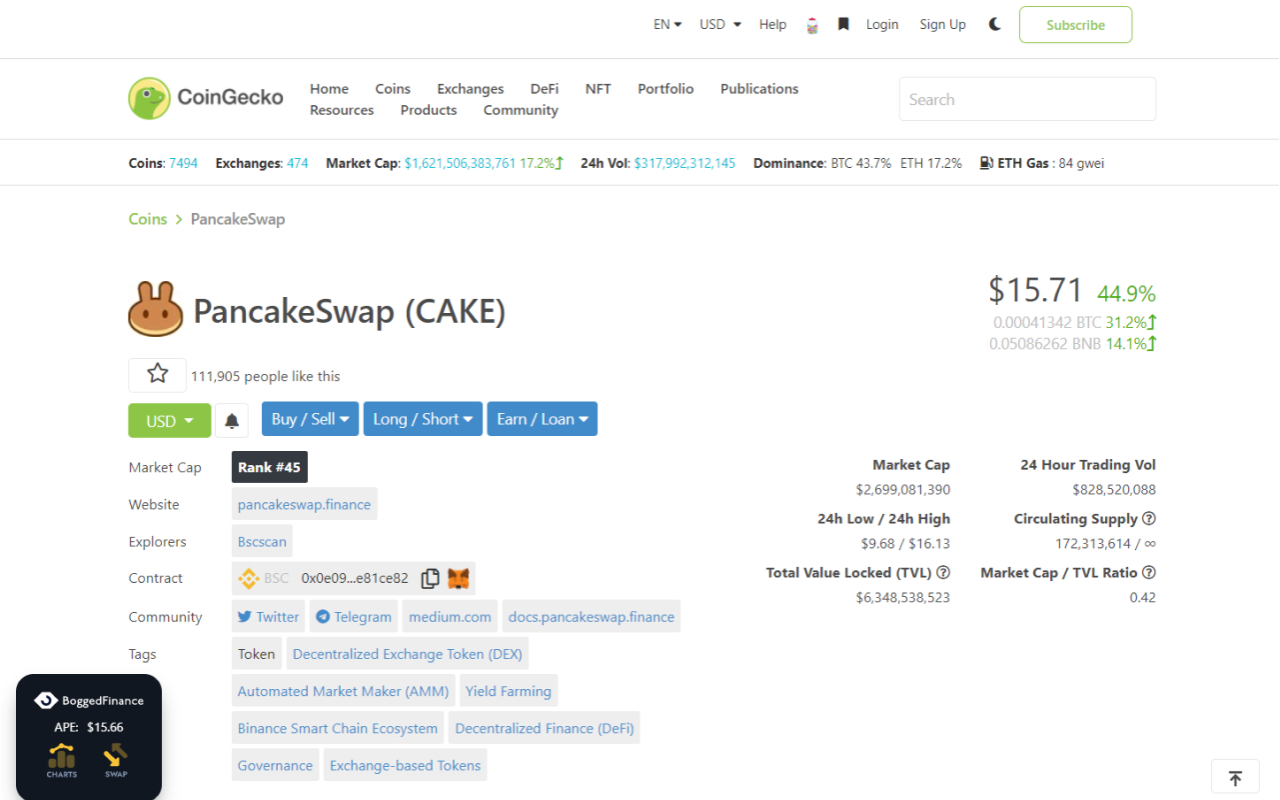Open the green USD price dropdown
The width and height of the screenshot is (1280, 800).
pos(169,421)
